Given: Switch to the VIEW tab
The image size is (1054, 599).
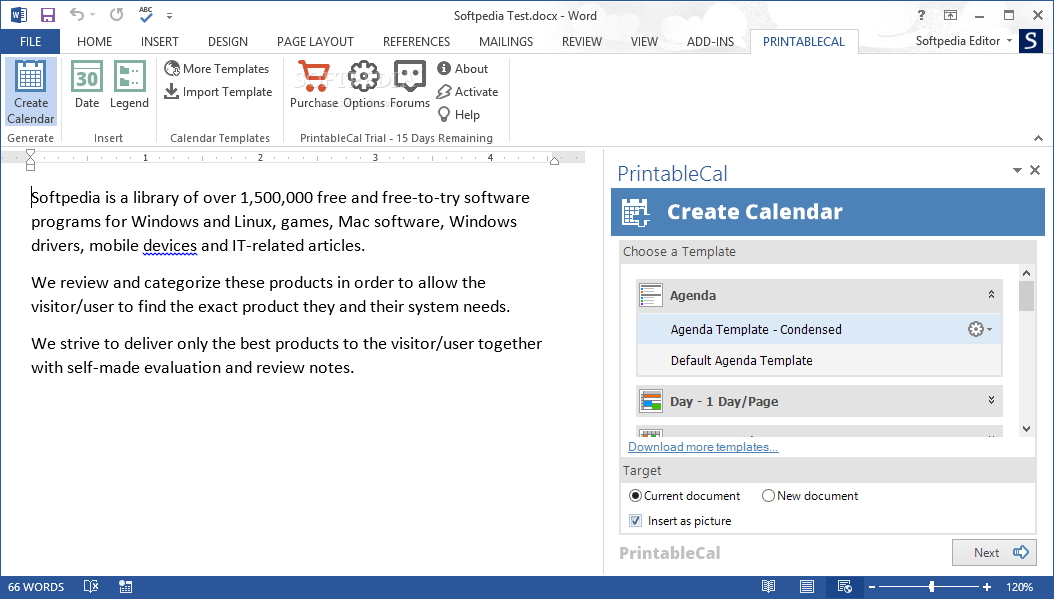Looking at the screenshot, I should tap(644, 42).
